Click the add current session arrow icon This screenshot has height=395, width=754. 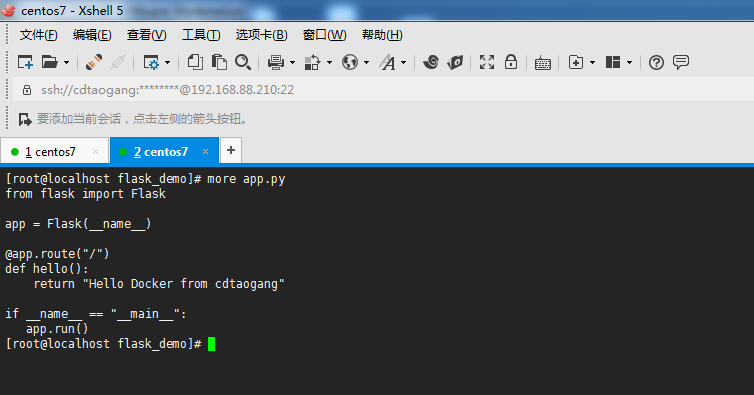point(25,119)
